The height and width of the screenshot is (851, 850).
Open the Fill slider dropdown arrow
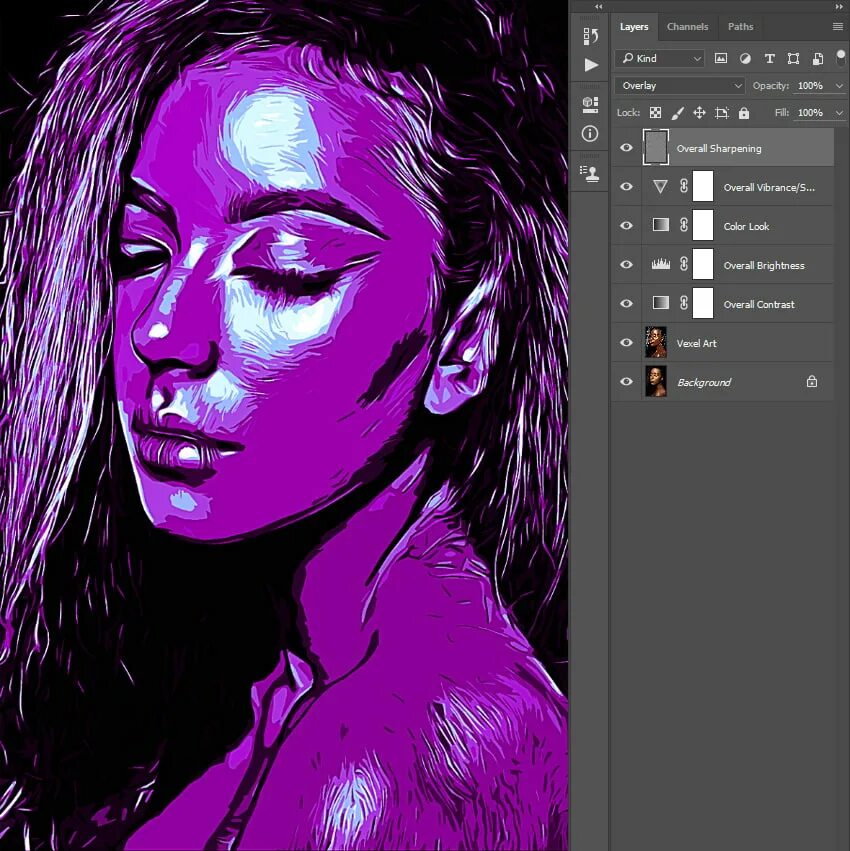839,113
